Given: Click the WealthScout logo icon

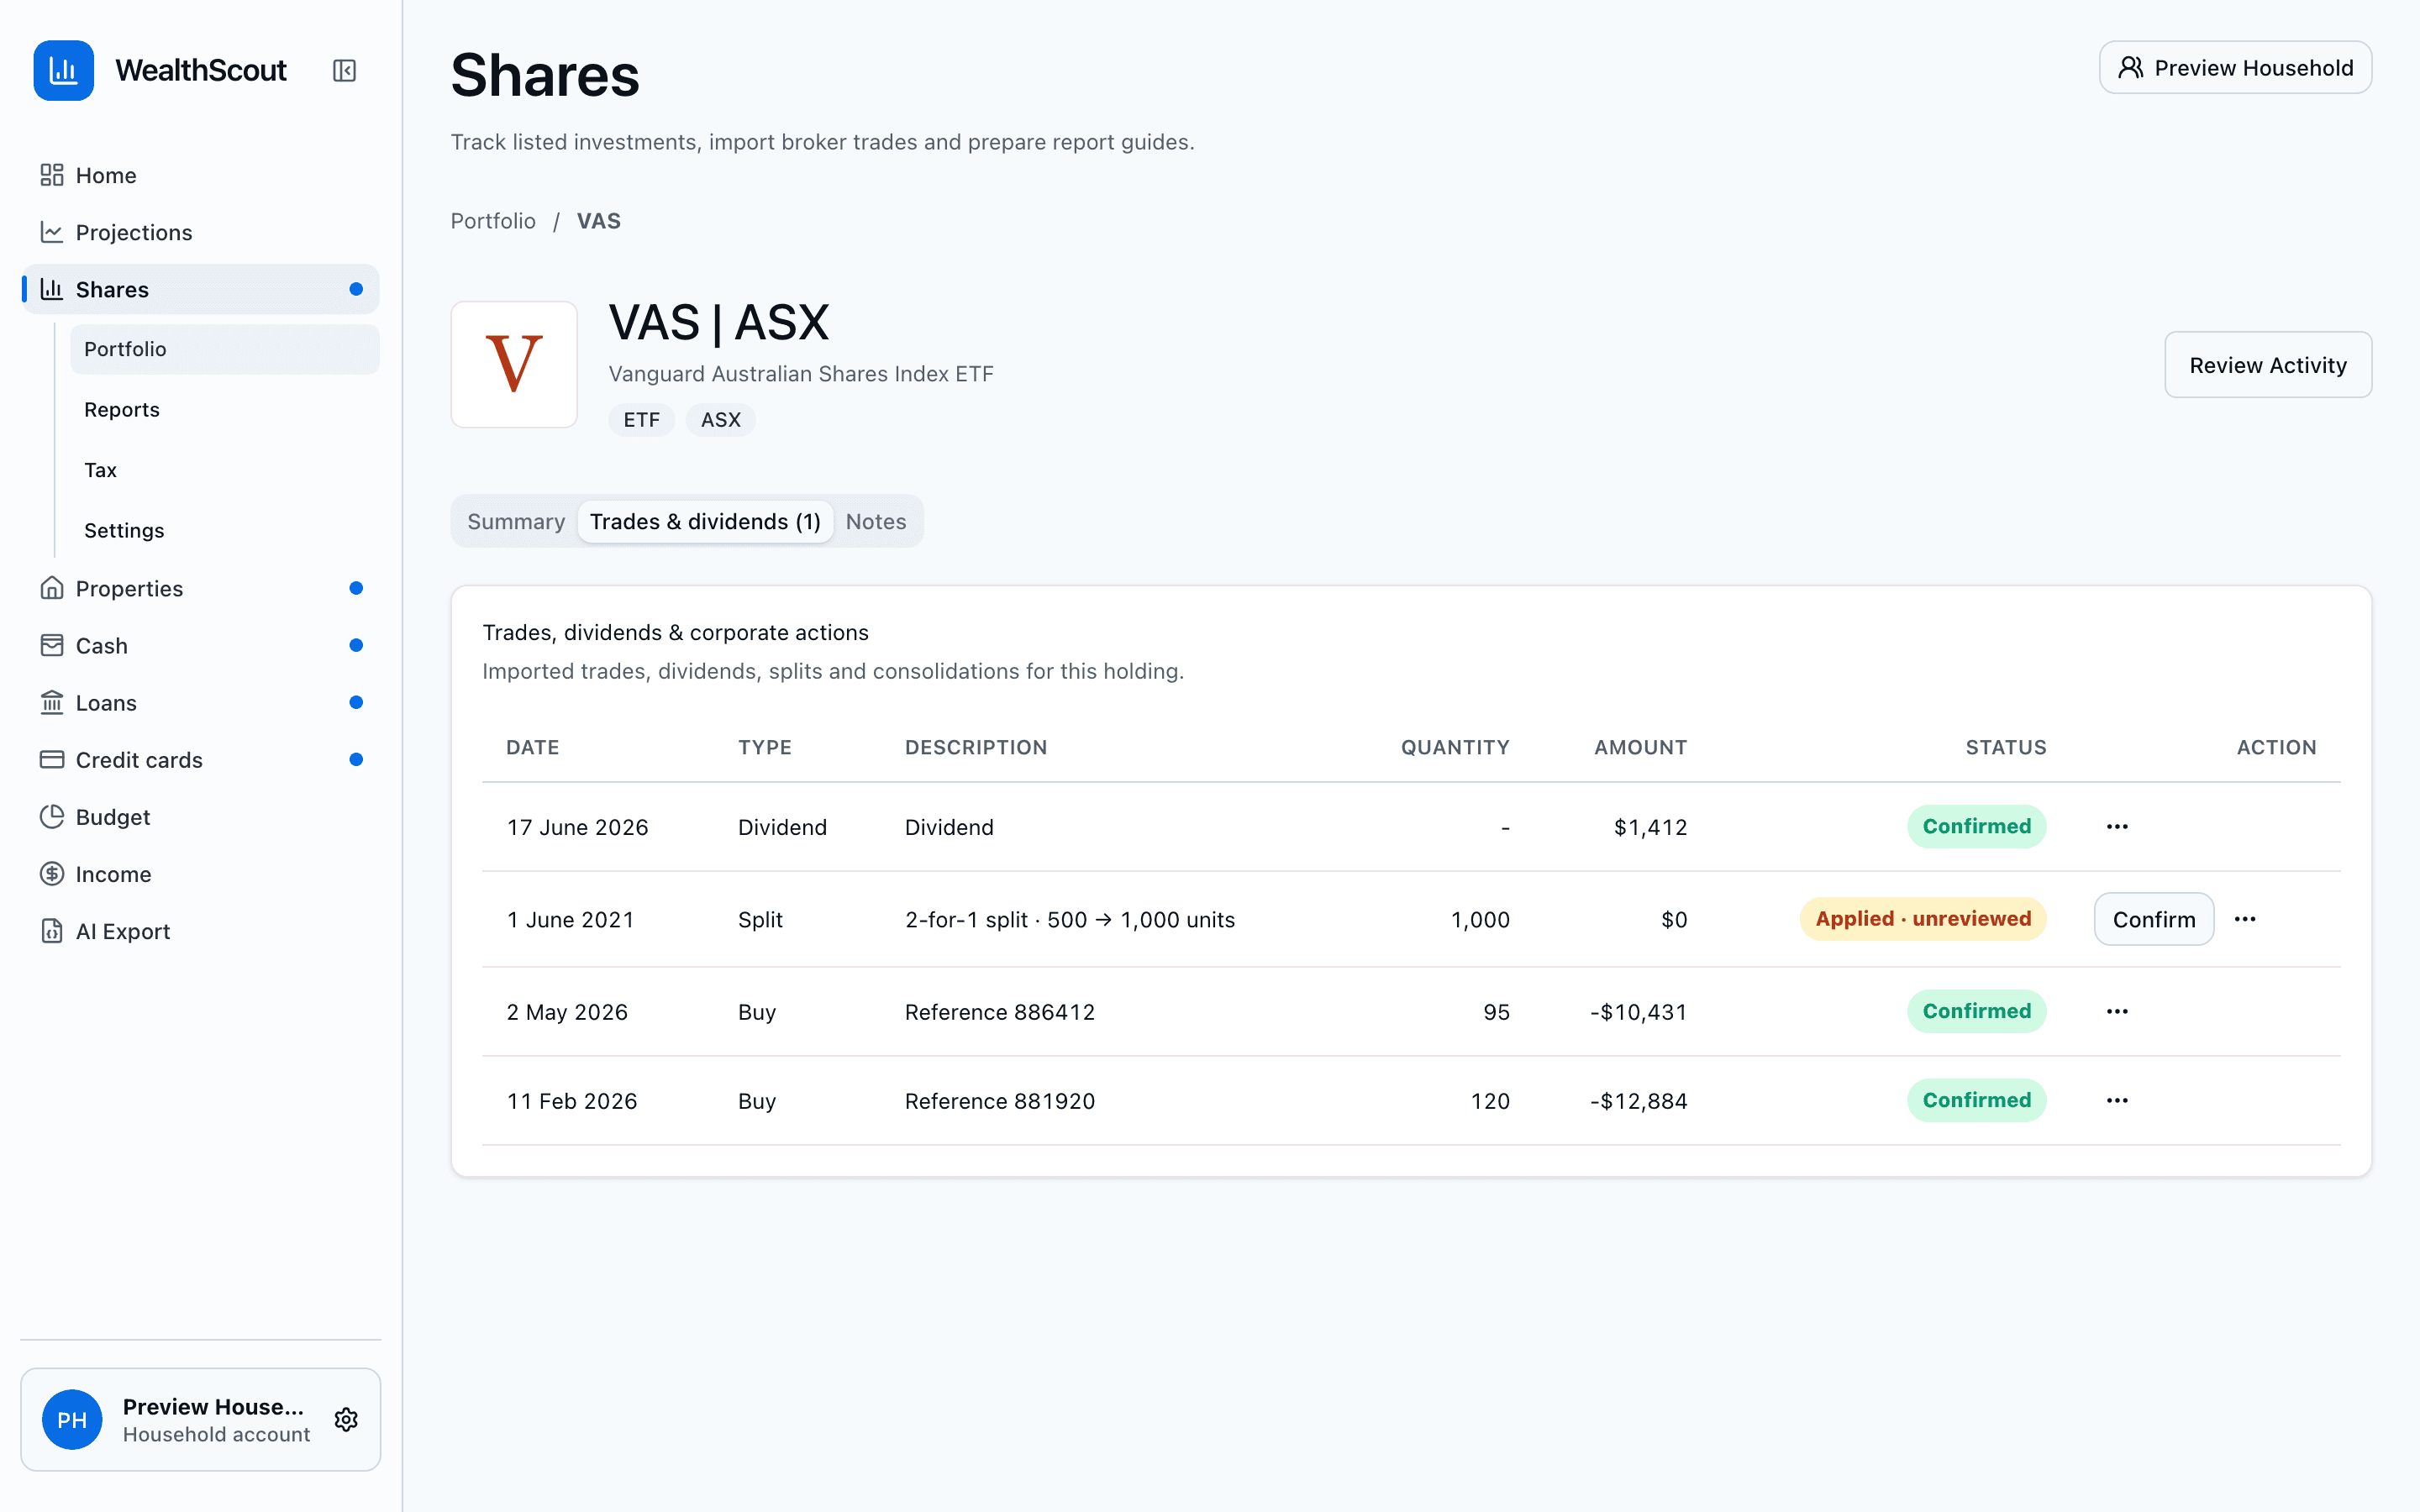Looking at the screenshot, I should click(63, 70).
